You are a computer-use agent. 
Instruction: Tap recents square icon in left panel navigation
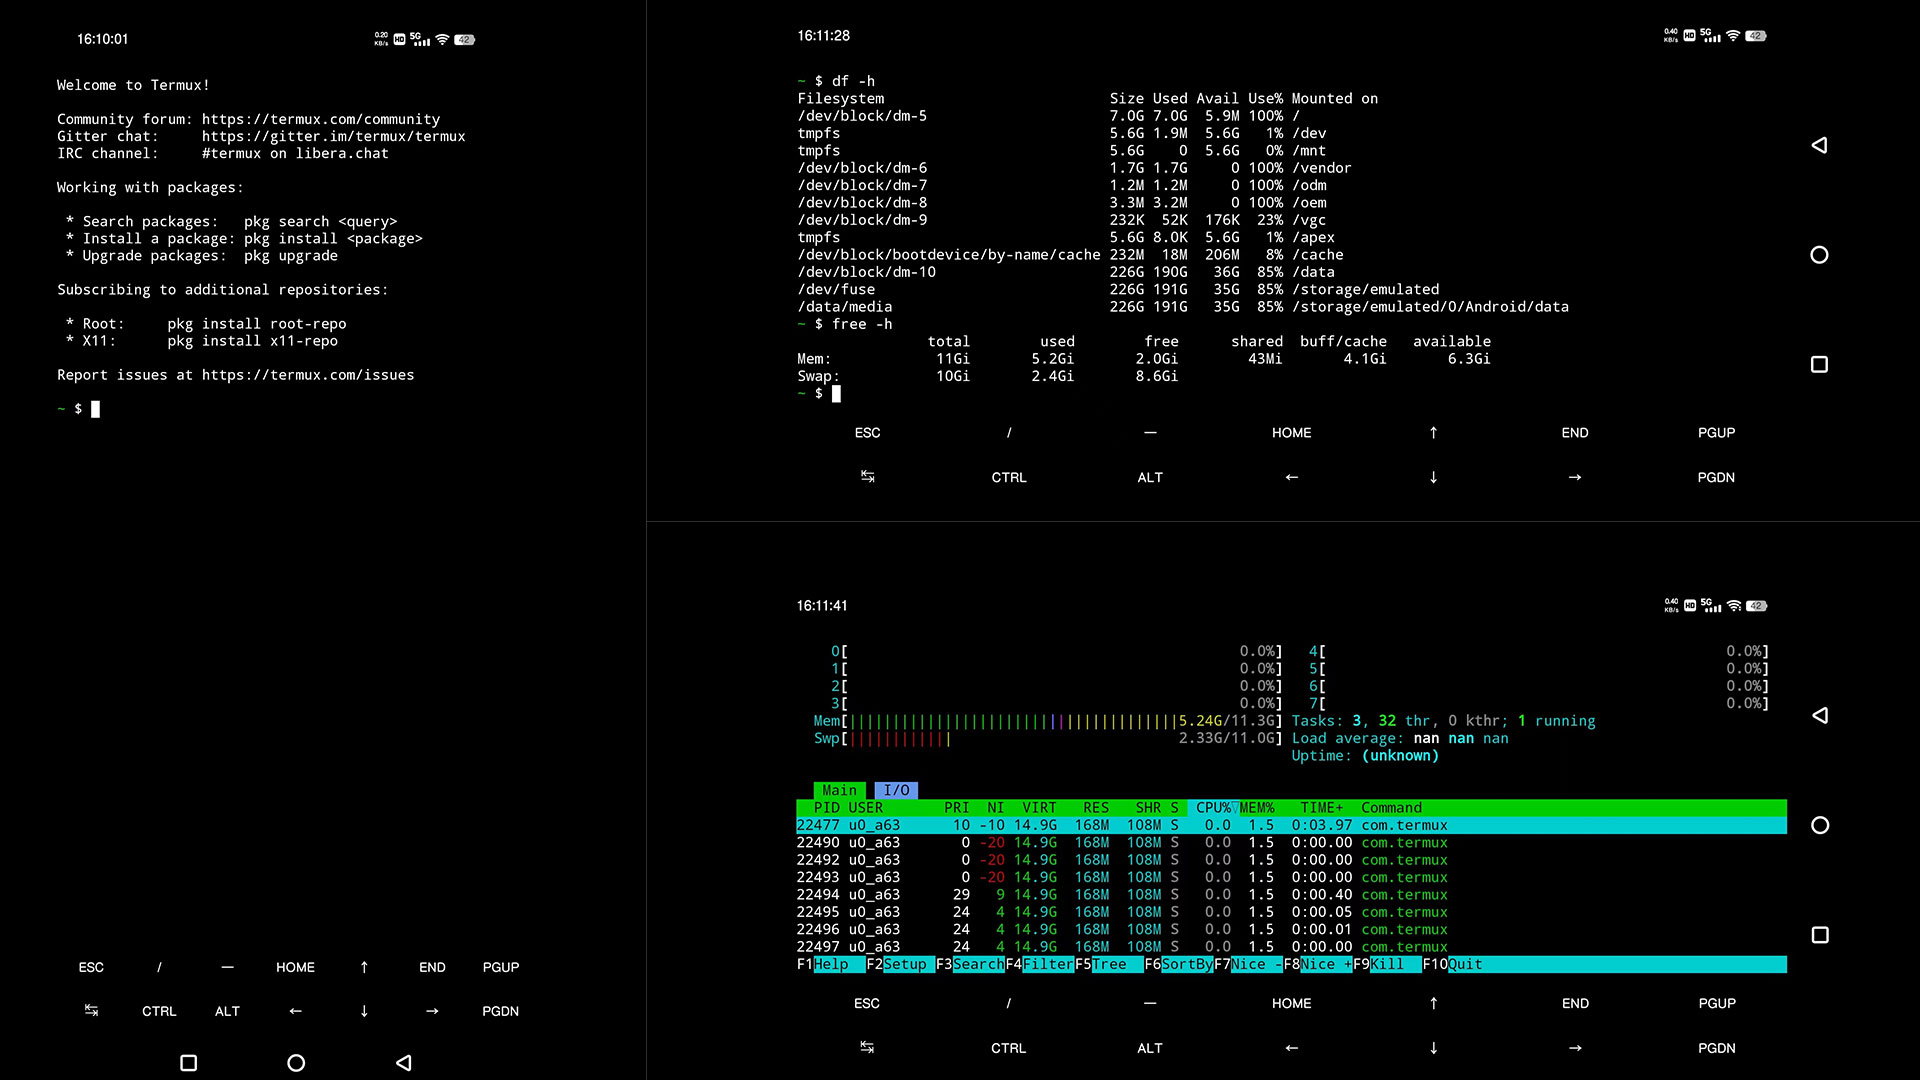pyautogui.click(x=188, y=1063)
